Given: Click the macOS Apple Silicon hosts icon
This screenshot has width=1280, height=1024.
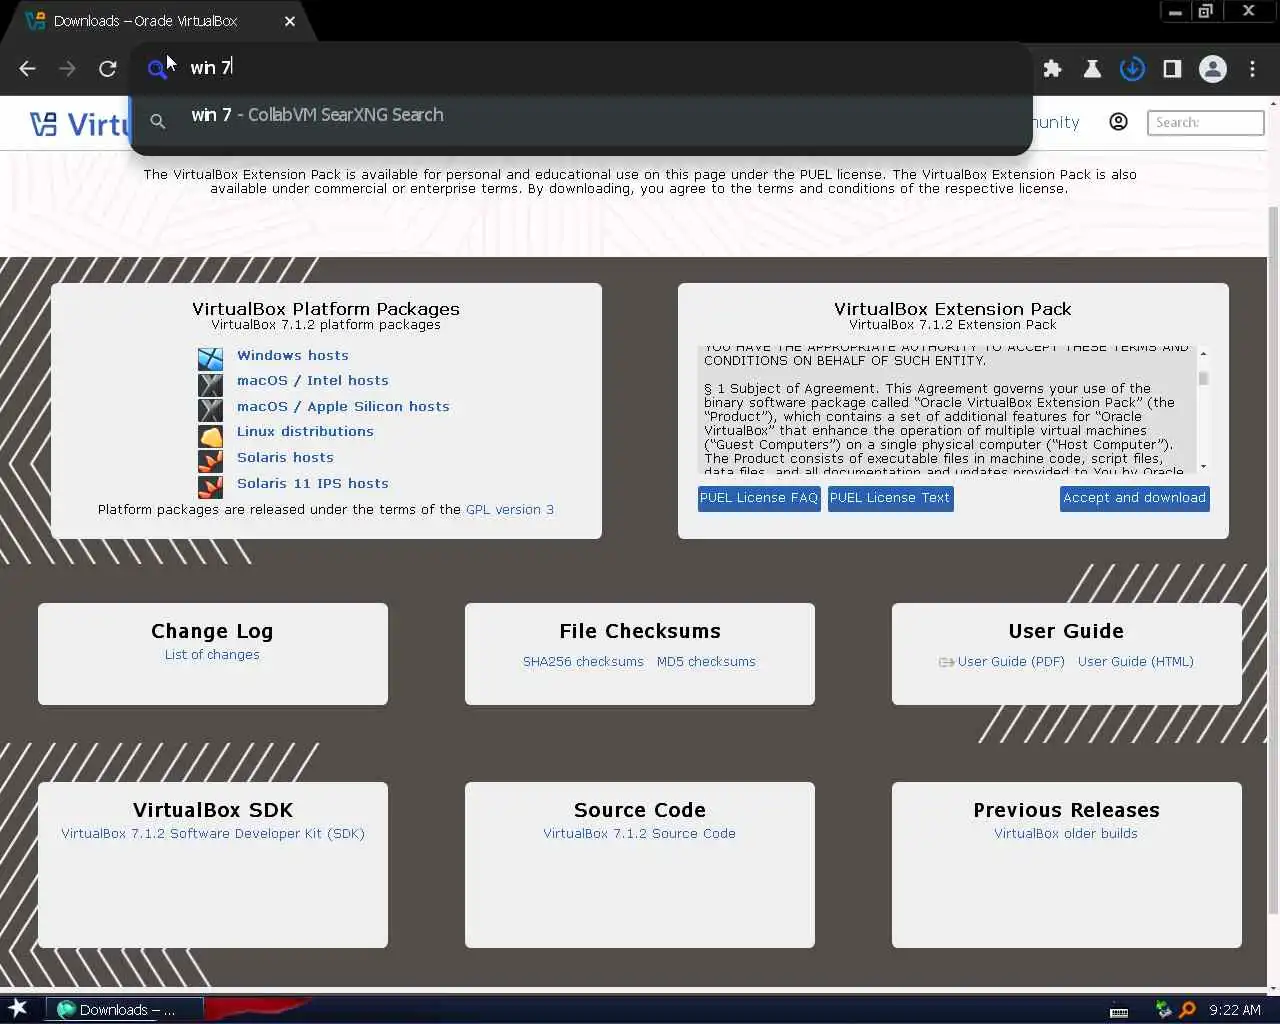Looking at the screenshot, I should pyautogui.click(x=210, y=410).
